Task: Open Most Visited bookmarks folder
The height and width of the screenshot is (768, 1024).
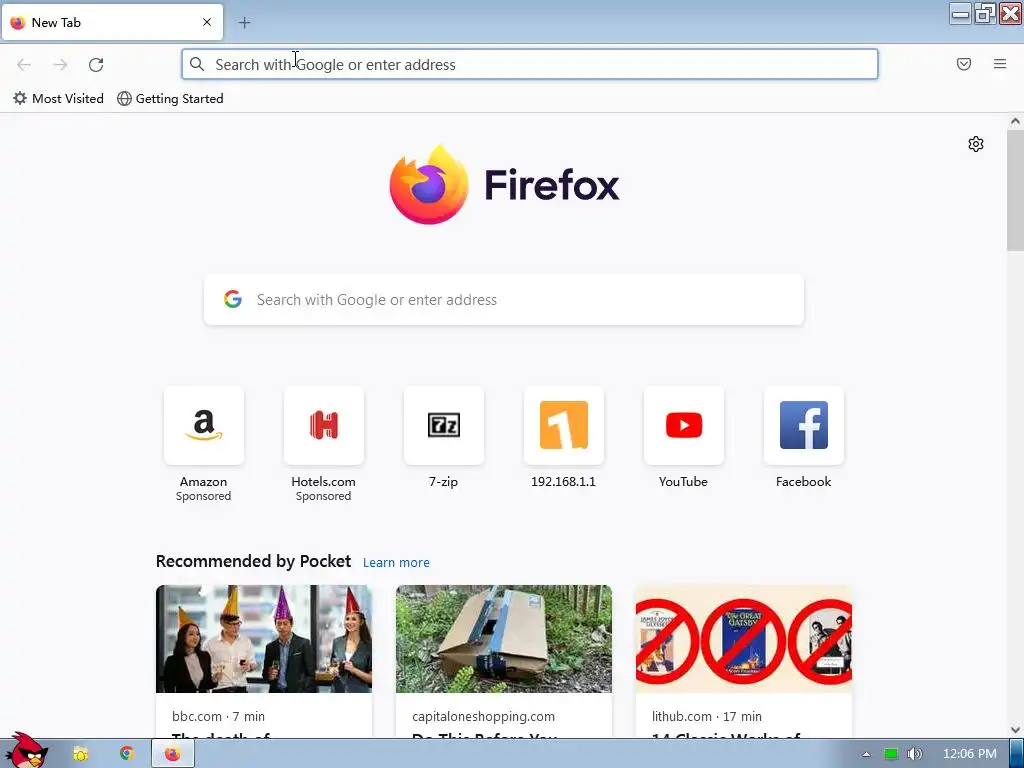Action: pyautogui.click(x=59, y=99)
